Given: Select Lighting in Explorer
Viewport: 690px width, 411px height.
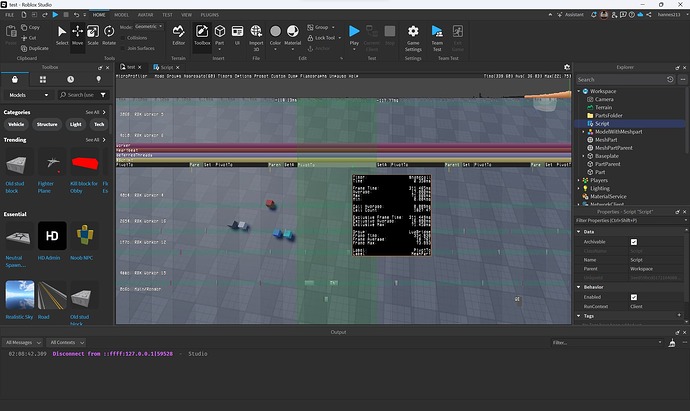Looking at the screenshot, I should [600, 188].
